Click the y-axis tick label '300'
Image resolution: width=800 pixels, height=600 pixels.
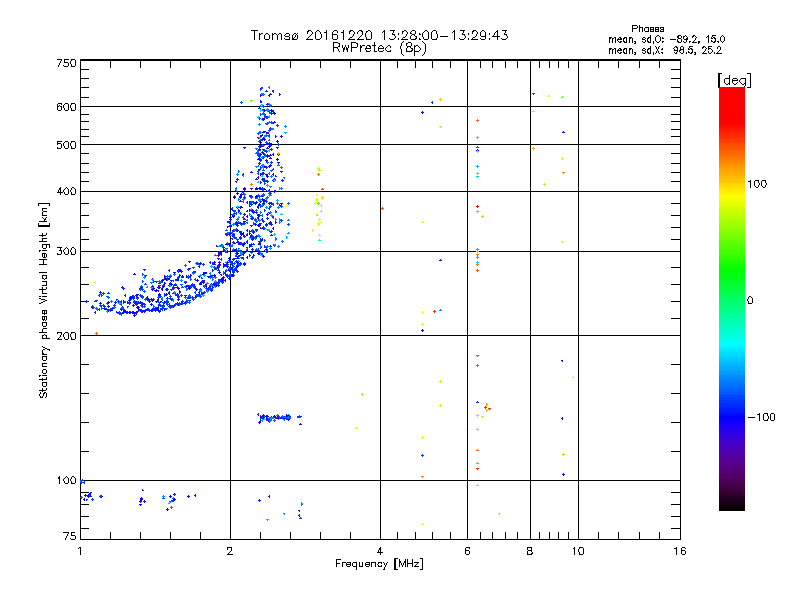pos(66,252)
